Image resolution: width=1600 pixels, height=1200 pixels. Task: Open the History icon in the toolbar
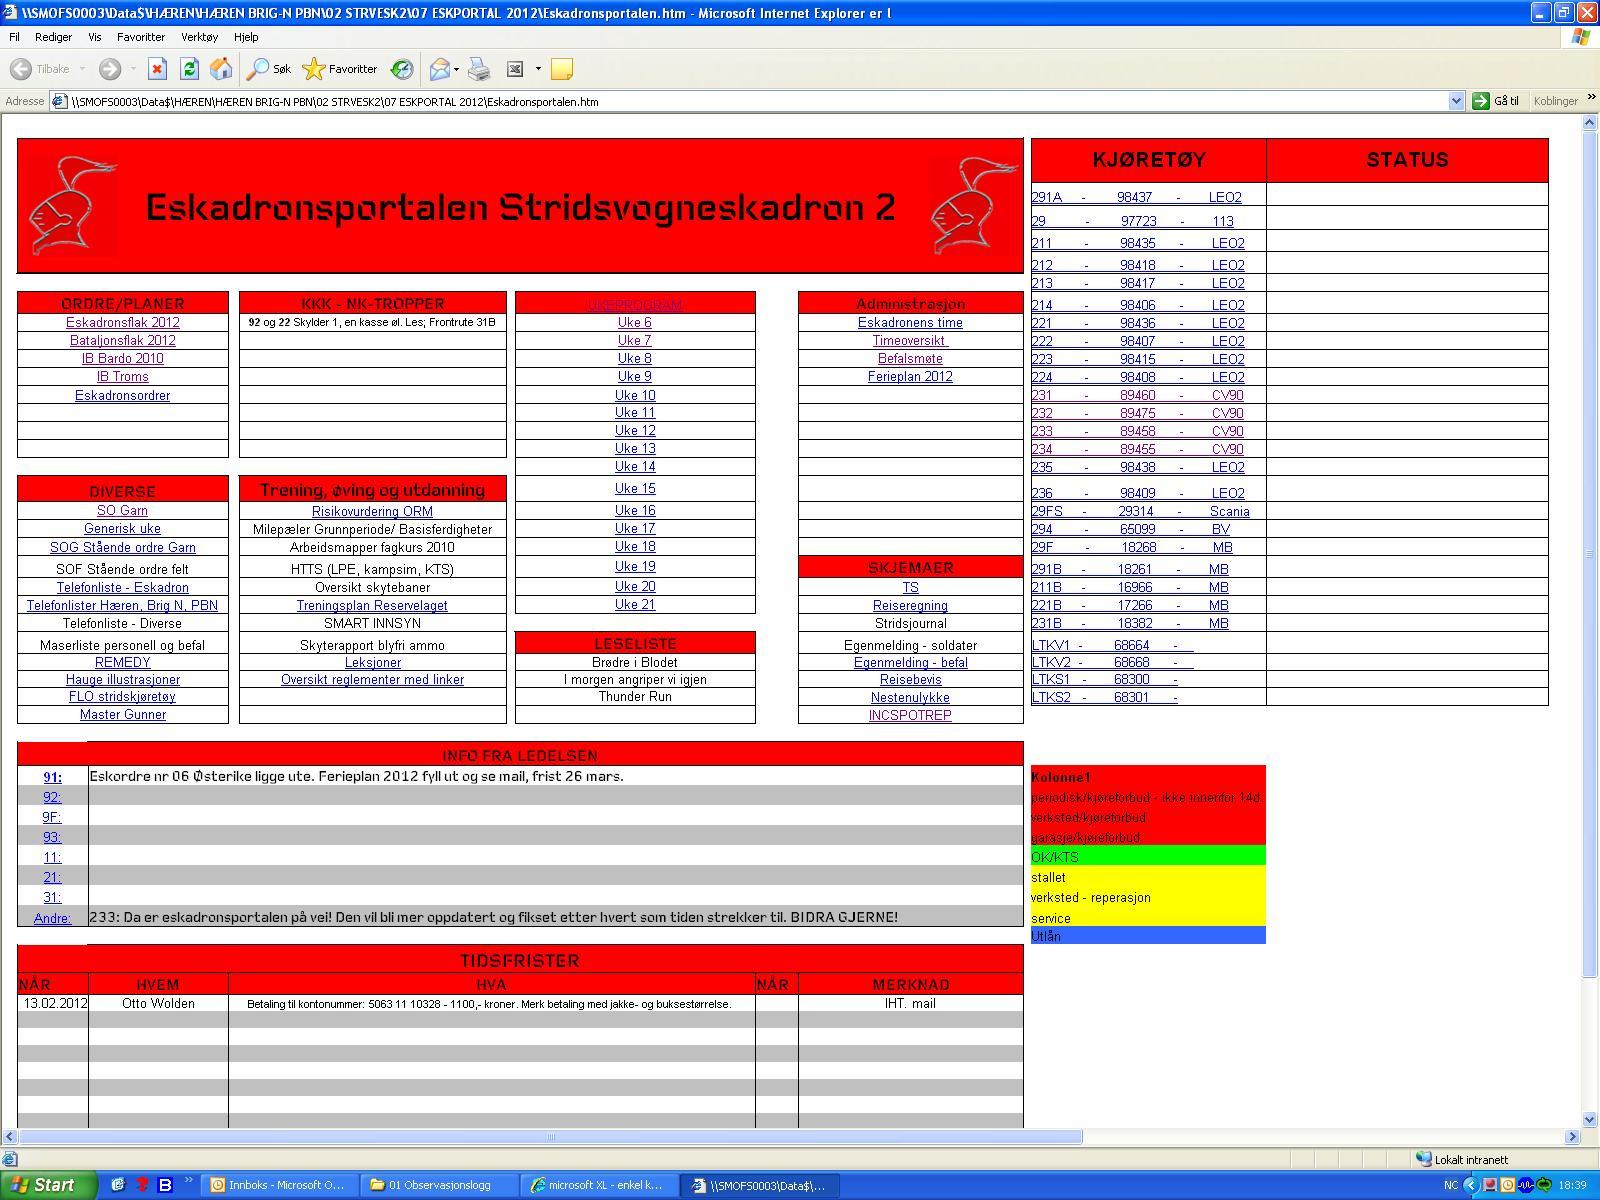[401, 69]
